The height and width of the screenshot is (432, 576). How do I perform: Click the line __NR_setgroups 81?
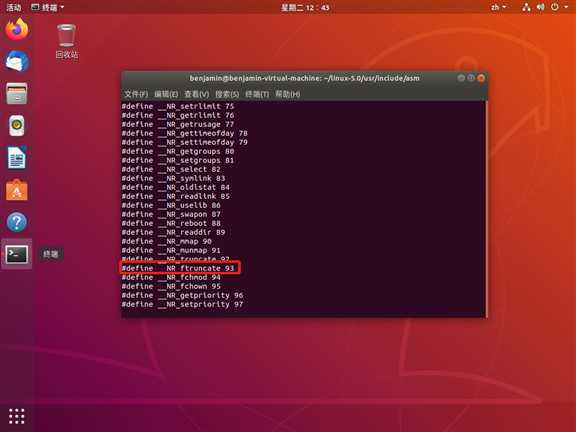click(x=178, y=160)
